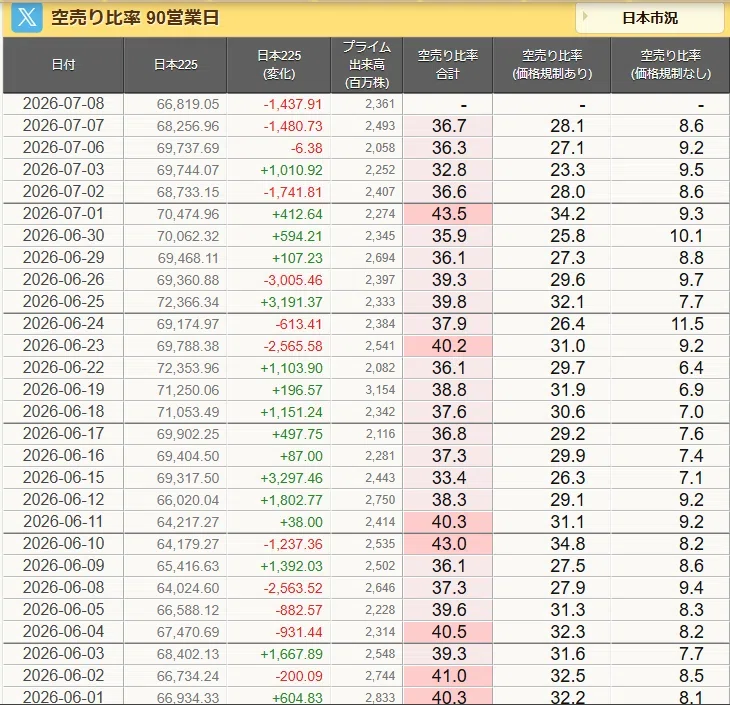This screenshot has height=705, width=730.
Task: Click the regulated ratio value 34.8
Action: click(x=568, y=544)
